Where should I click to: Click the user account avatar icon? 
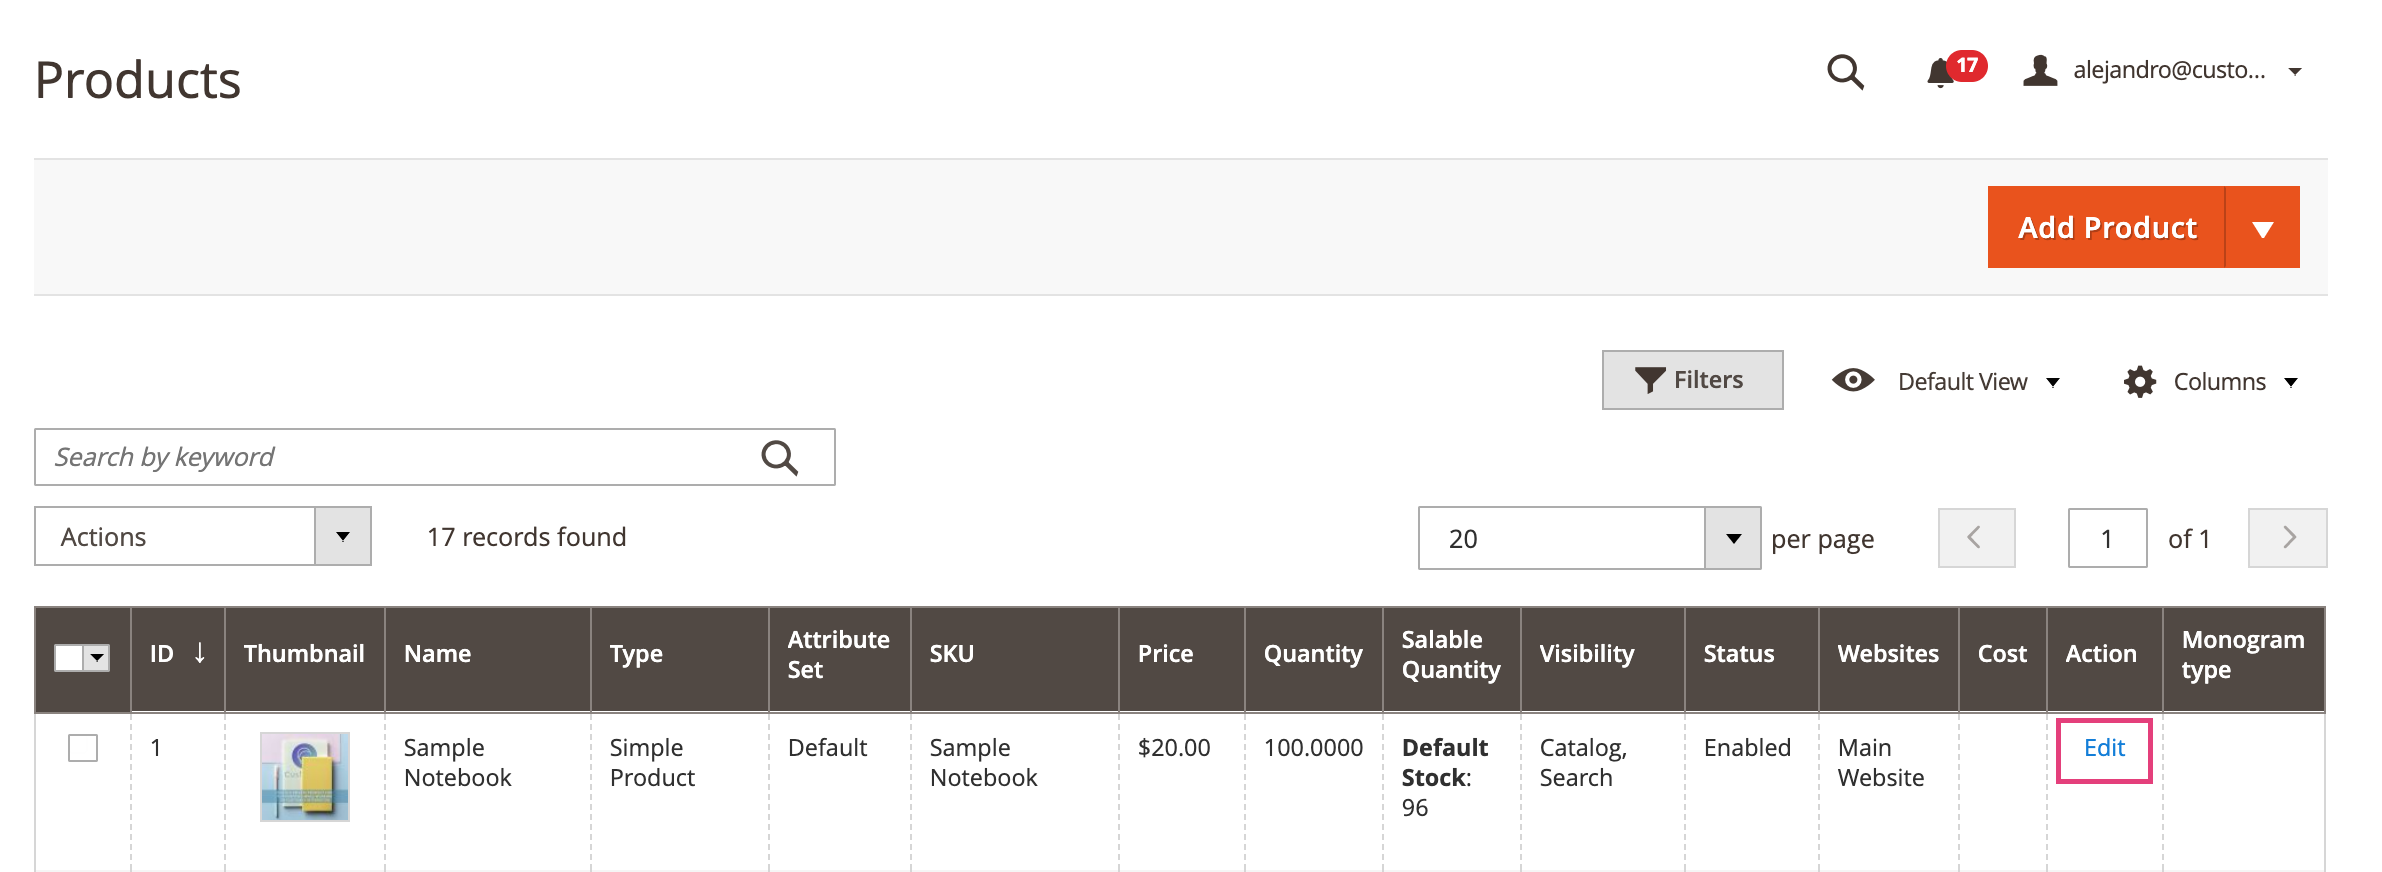[x=2039, y=71]
